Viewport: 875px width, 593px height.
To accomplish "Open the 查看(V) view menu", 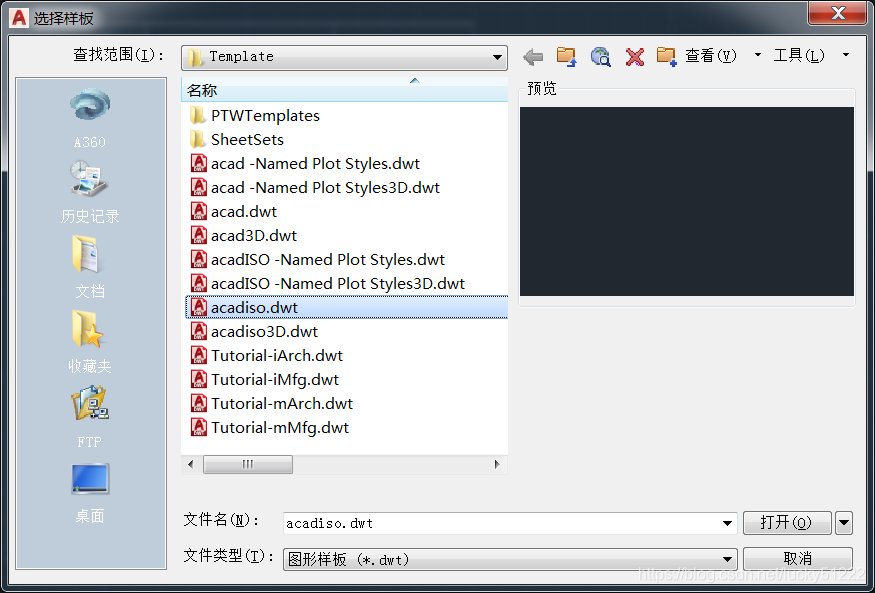I will pos(710,56).
